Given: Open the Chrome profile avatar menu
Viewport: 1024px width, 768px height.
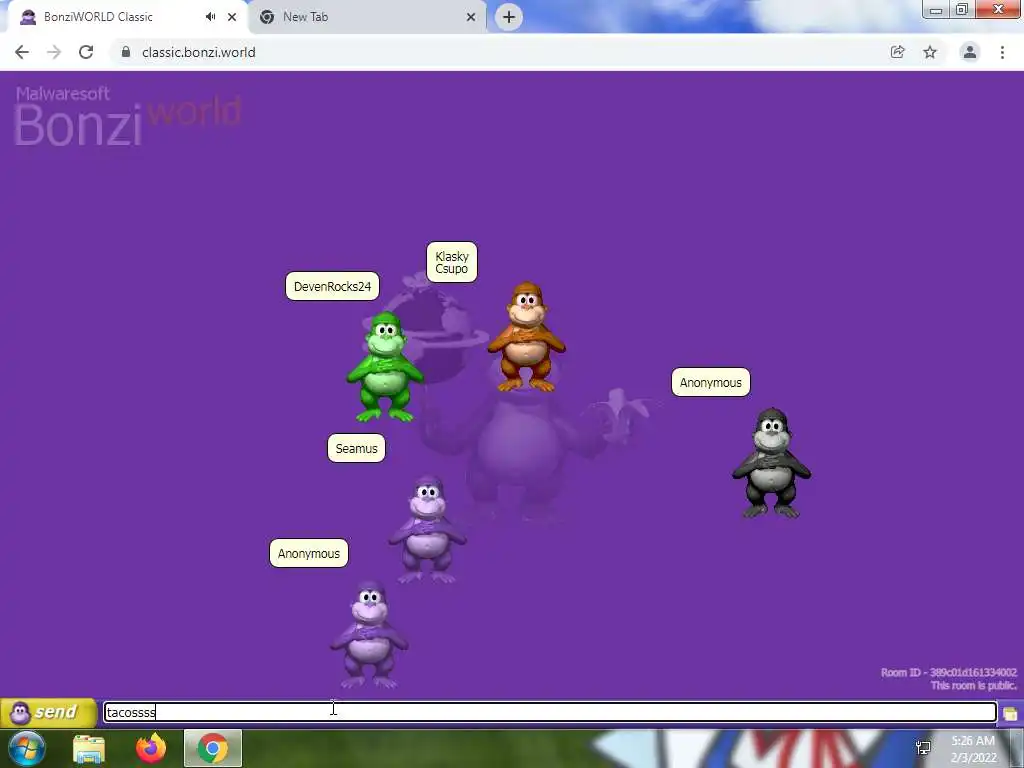Looking at the screenshot, I should (970, 52).
